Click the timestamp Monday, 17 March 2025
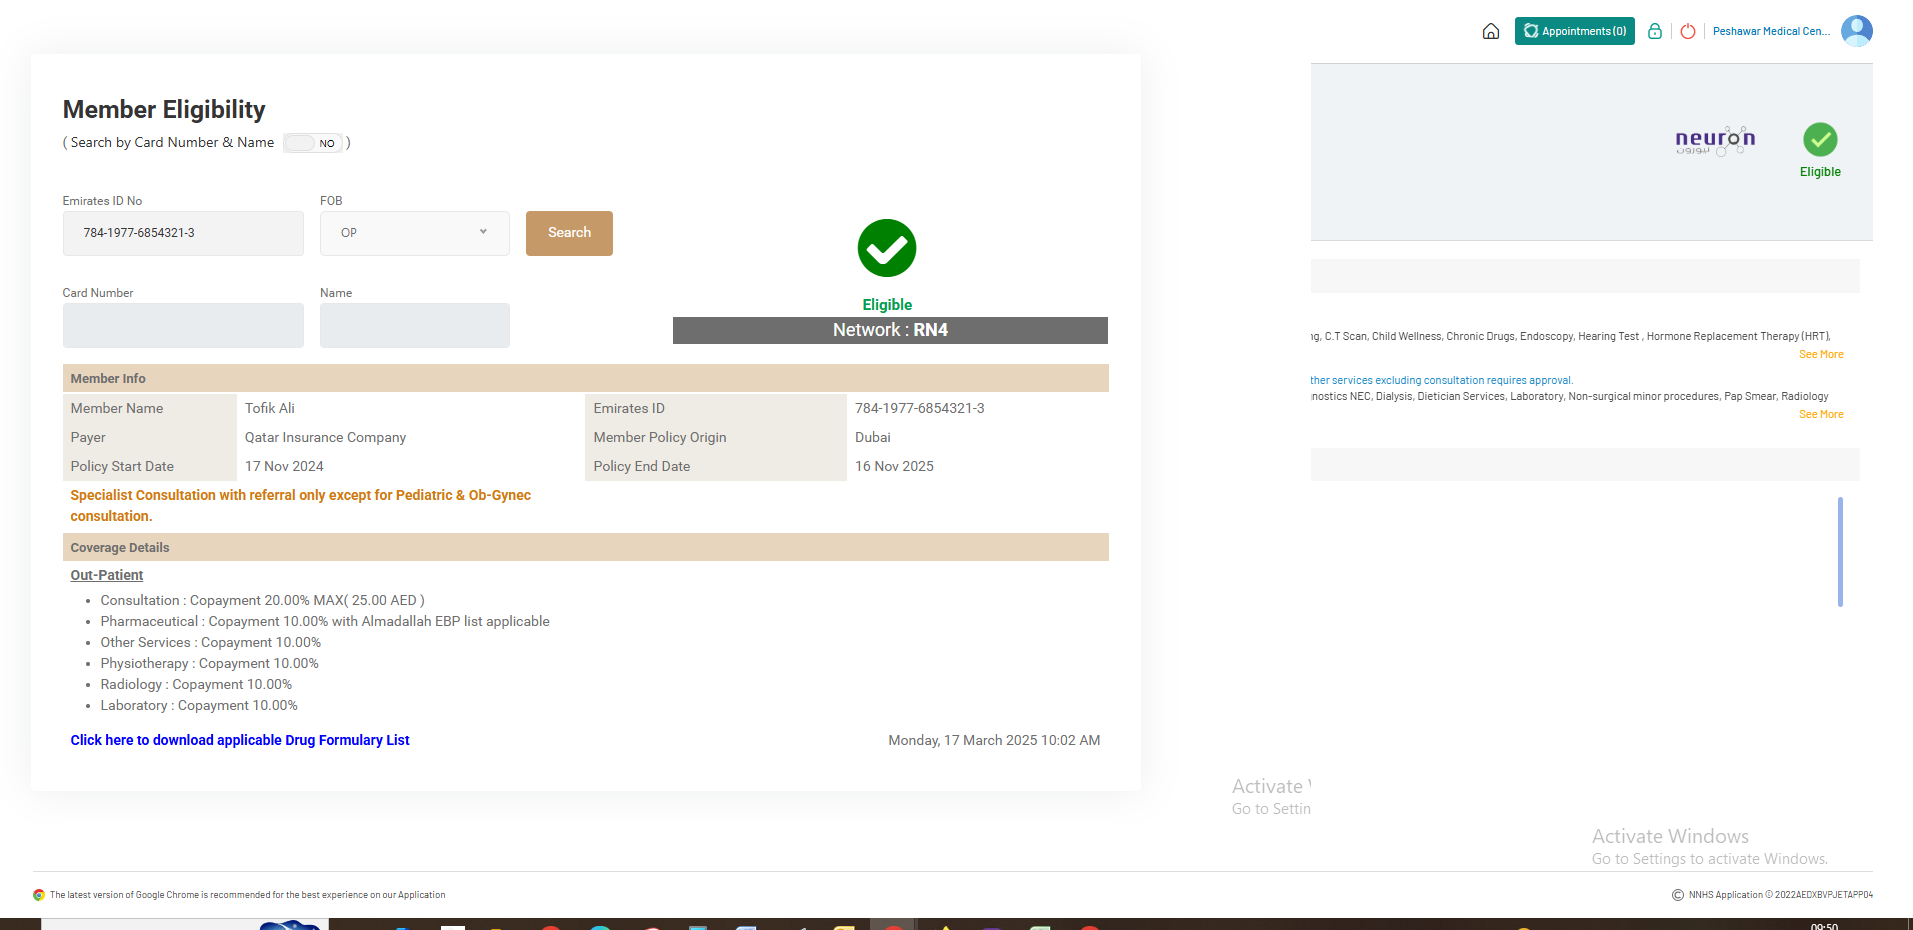Viewport: 1913px width, 930px height. tap(994, 740)
